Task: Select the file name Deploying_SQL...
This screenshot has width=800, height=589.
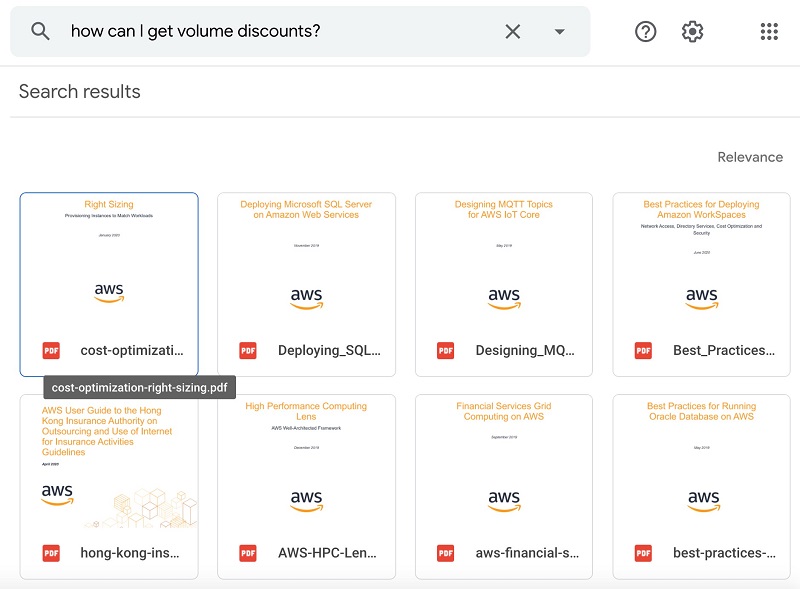Action: [x=329, y=351]
